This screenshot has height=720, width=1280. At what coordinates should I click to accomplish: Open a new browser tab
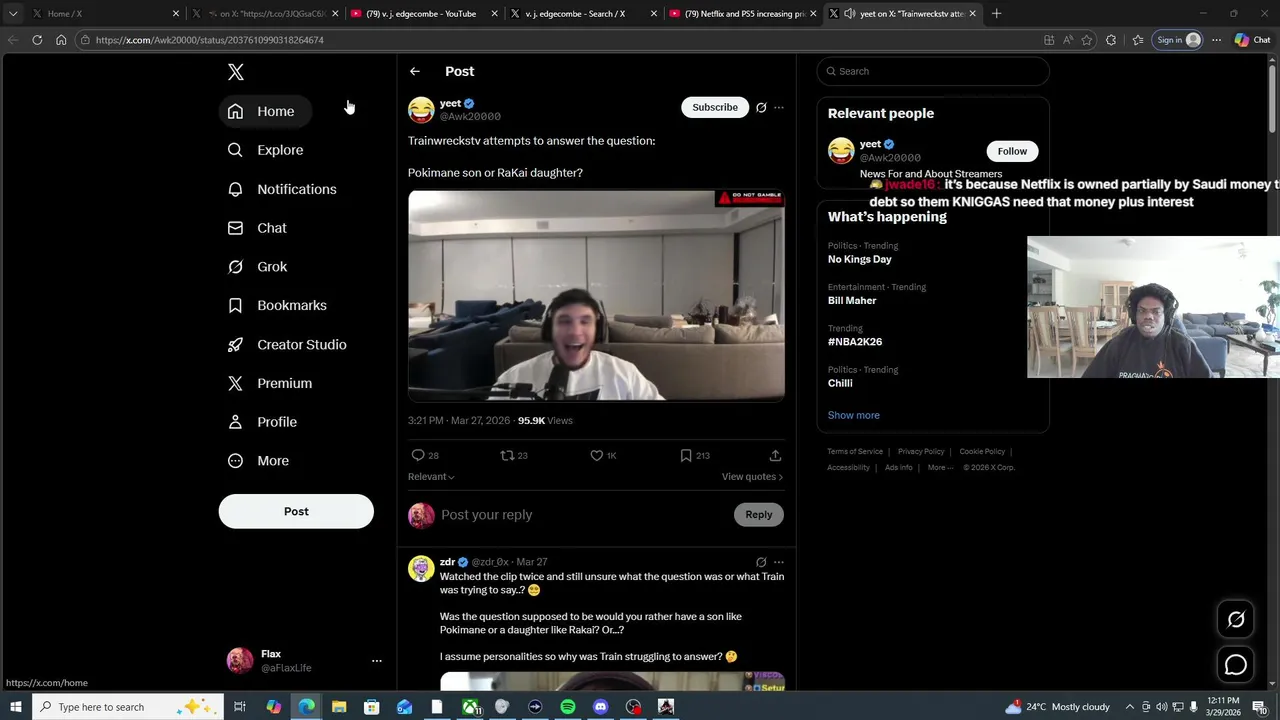click(x=996, y=14)
